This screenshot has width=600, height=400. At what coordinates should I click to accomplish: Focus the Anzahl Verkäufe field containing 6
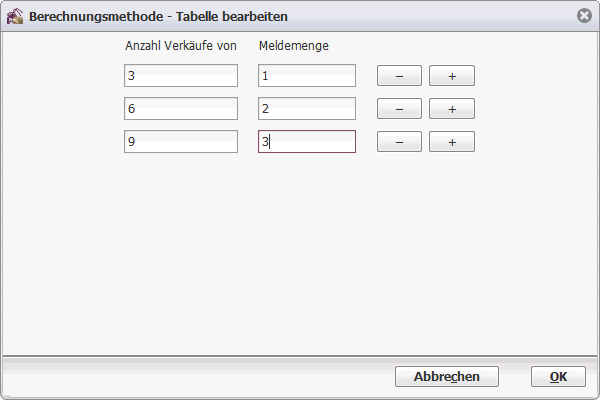[x=181, y=108]
